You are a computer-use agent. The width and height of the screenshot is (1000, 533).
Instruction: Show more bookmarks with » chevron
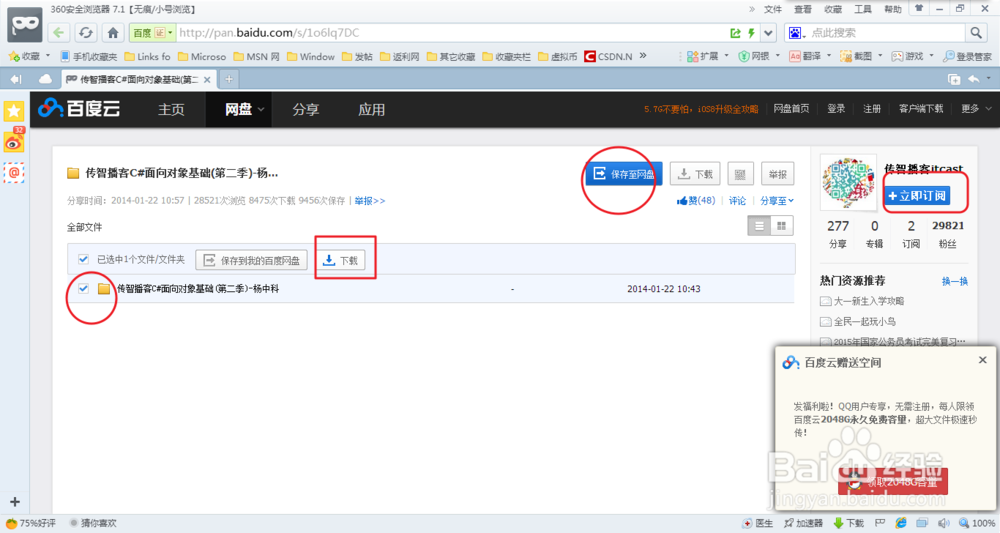click(x=643, y=56)
